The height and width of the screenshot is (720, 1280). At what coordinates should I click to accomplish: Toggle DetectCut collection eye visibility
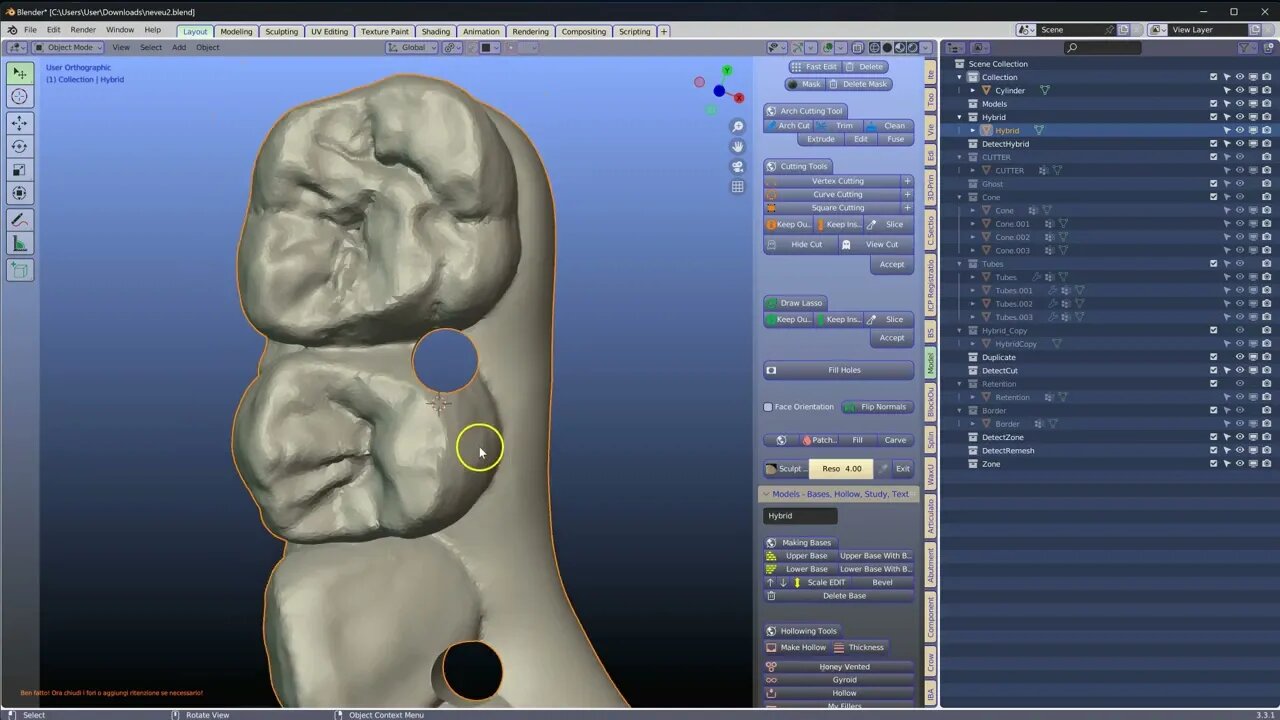pyautogui.click(x=1240, y=370)
